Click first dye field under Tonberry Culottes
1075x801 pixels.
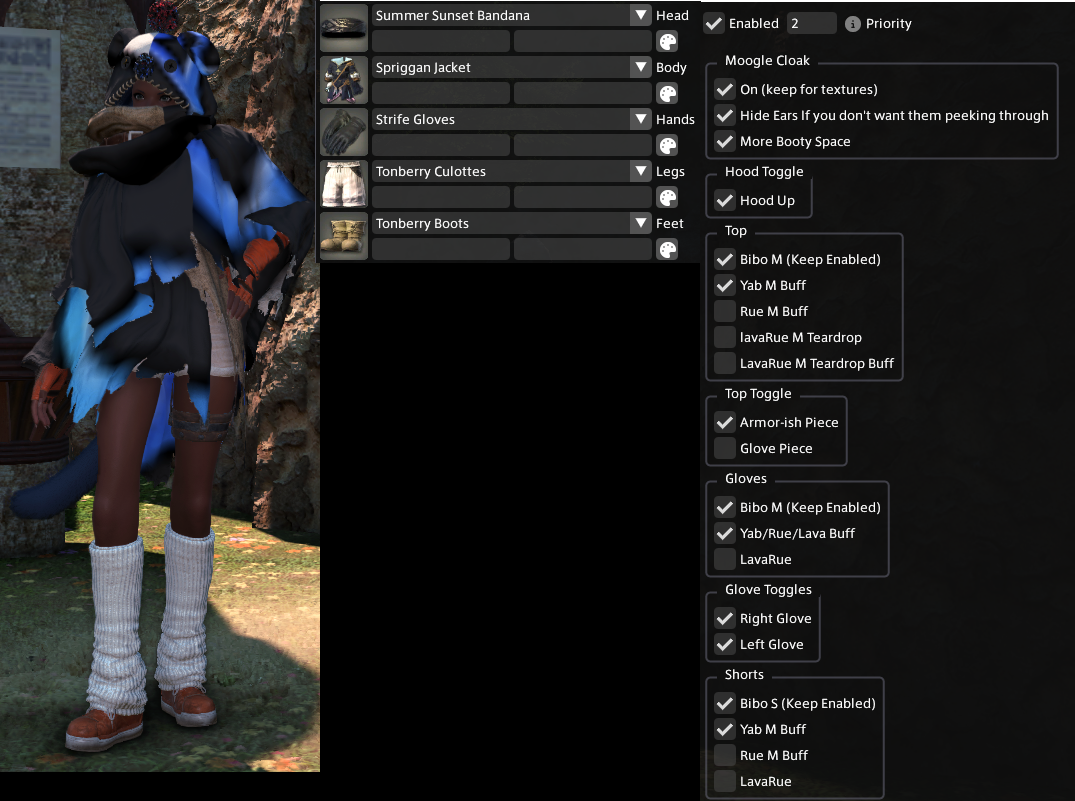441,198
